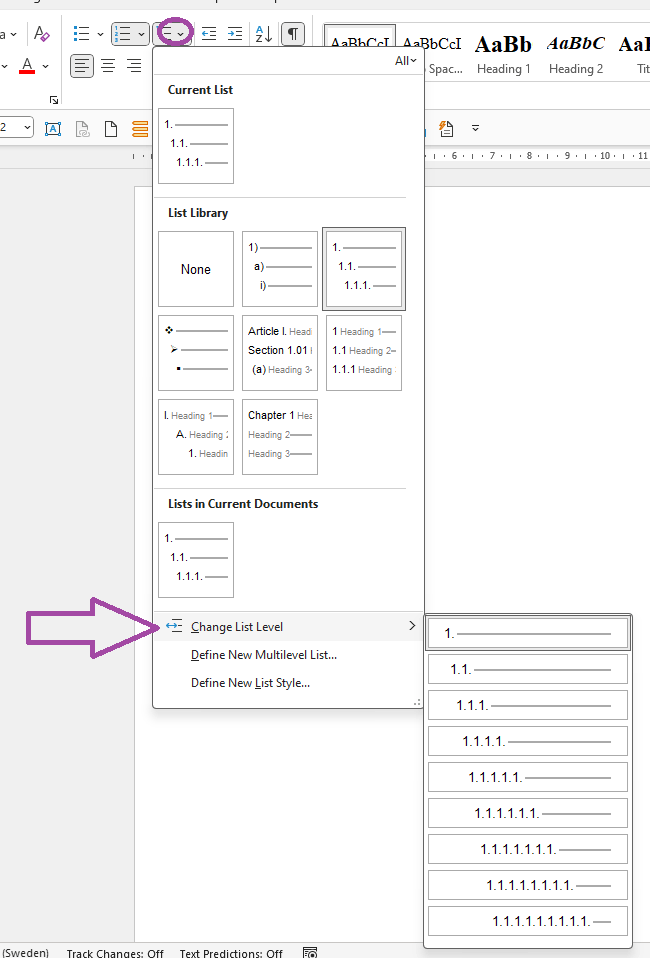Viewport: 650px width, 958px height.
Task: Click the macro recording status bar icon
Action: 310,953
